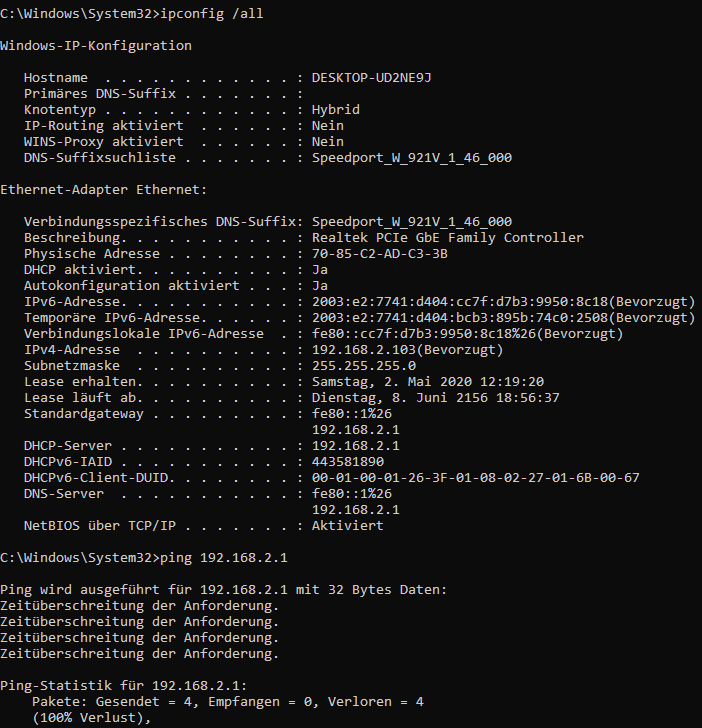This screenshot has height=728, width=702.
Task: Click the Hybrid Knotentyp value
Action: pos(336,110)
